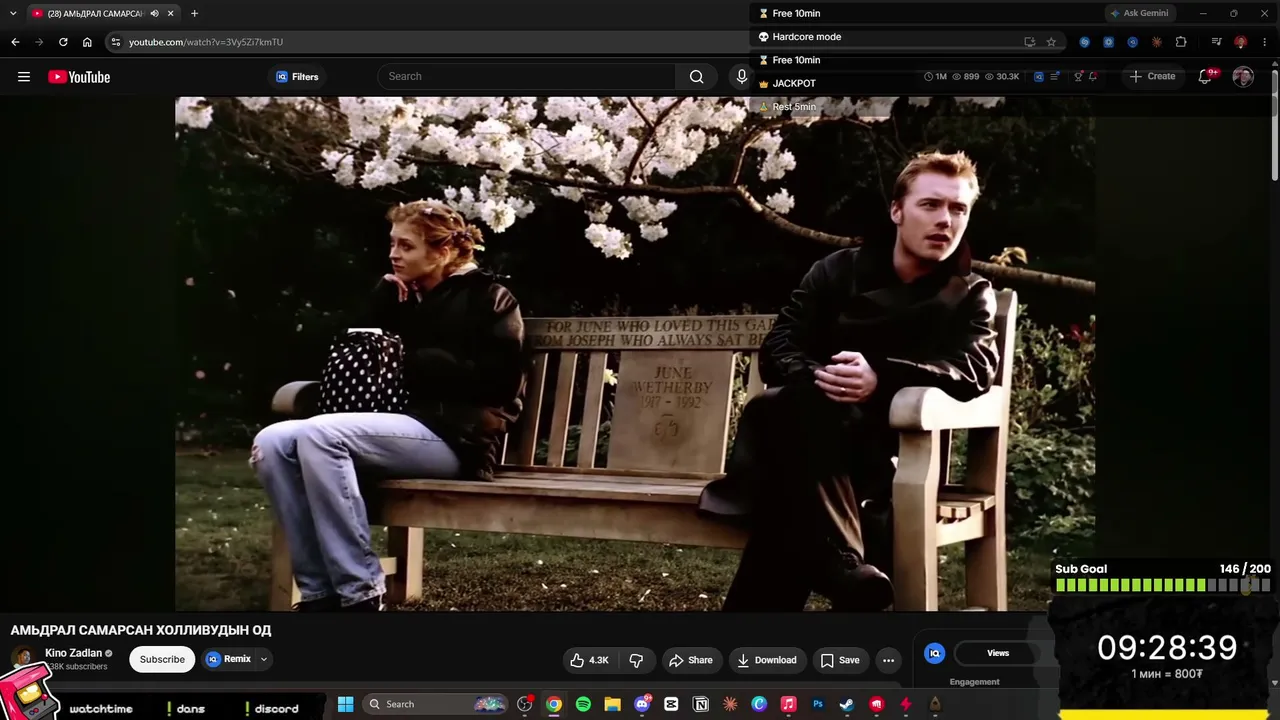Screen dimensions: 1280x720
Task: Click Ask Gemini button
Action: (x=1139, y=13)
